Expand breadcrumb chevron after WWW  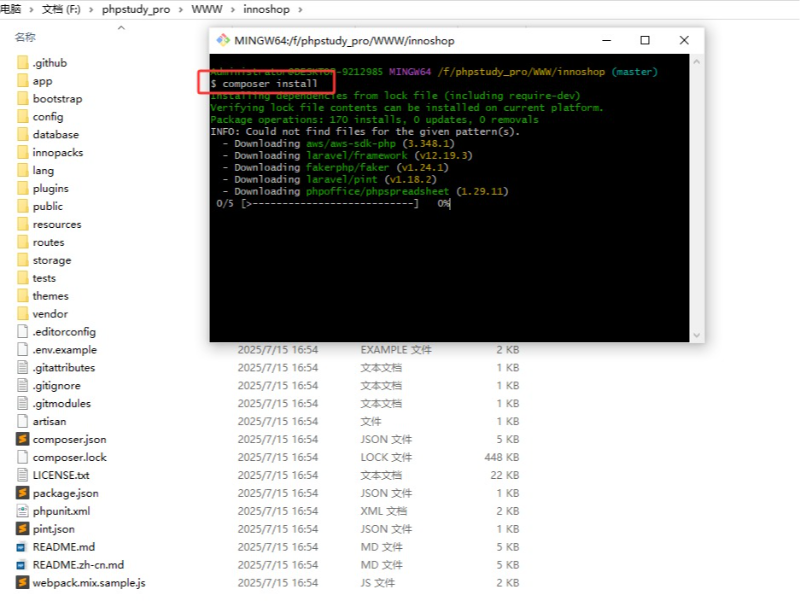[232, 10]
